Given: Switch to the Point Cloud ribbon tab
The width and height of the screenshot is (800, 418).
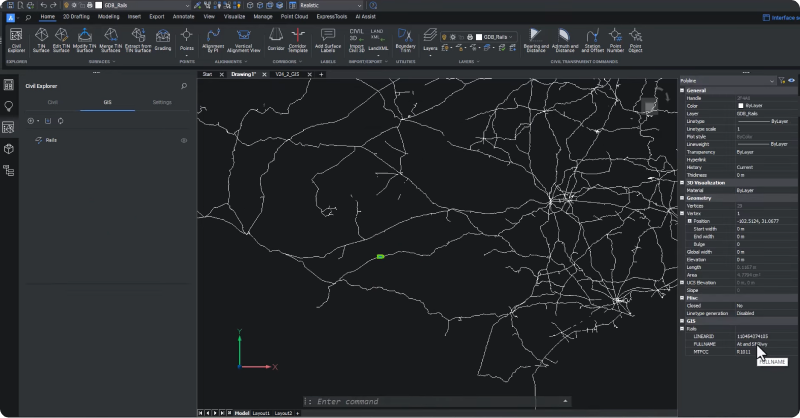Looking at the screenshot, I should (x=293, y=17).
